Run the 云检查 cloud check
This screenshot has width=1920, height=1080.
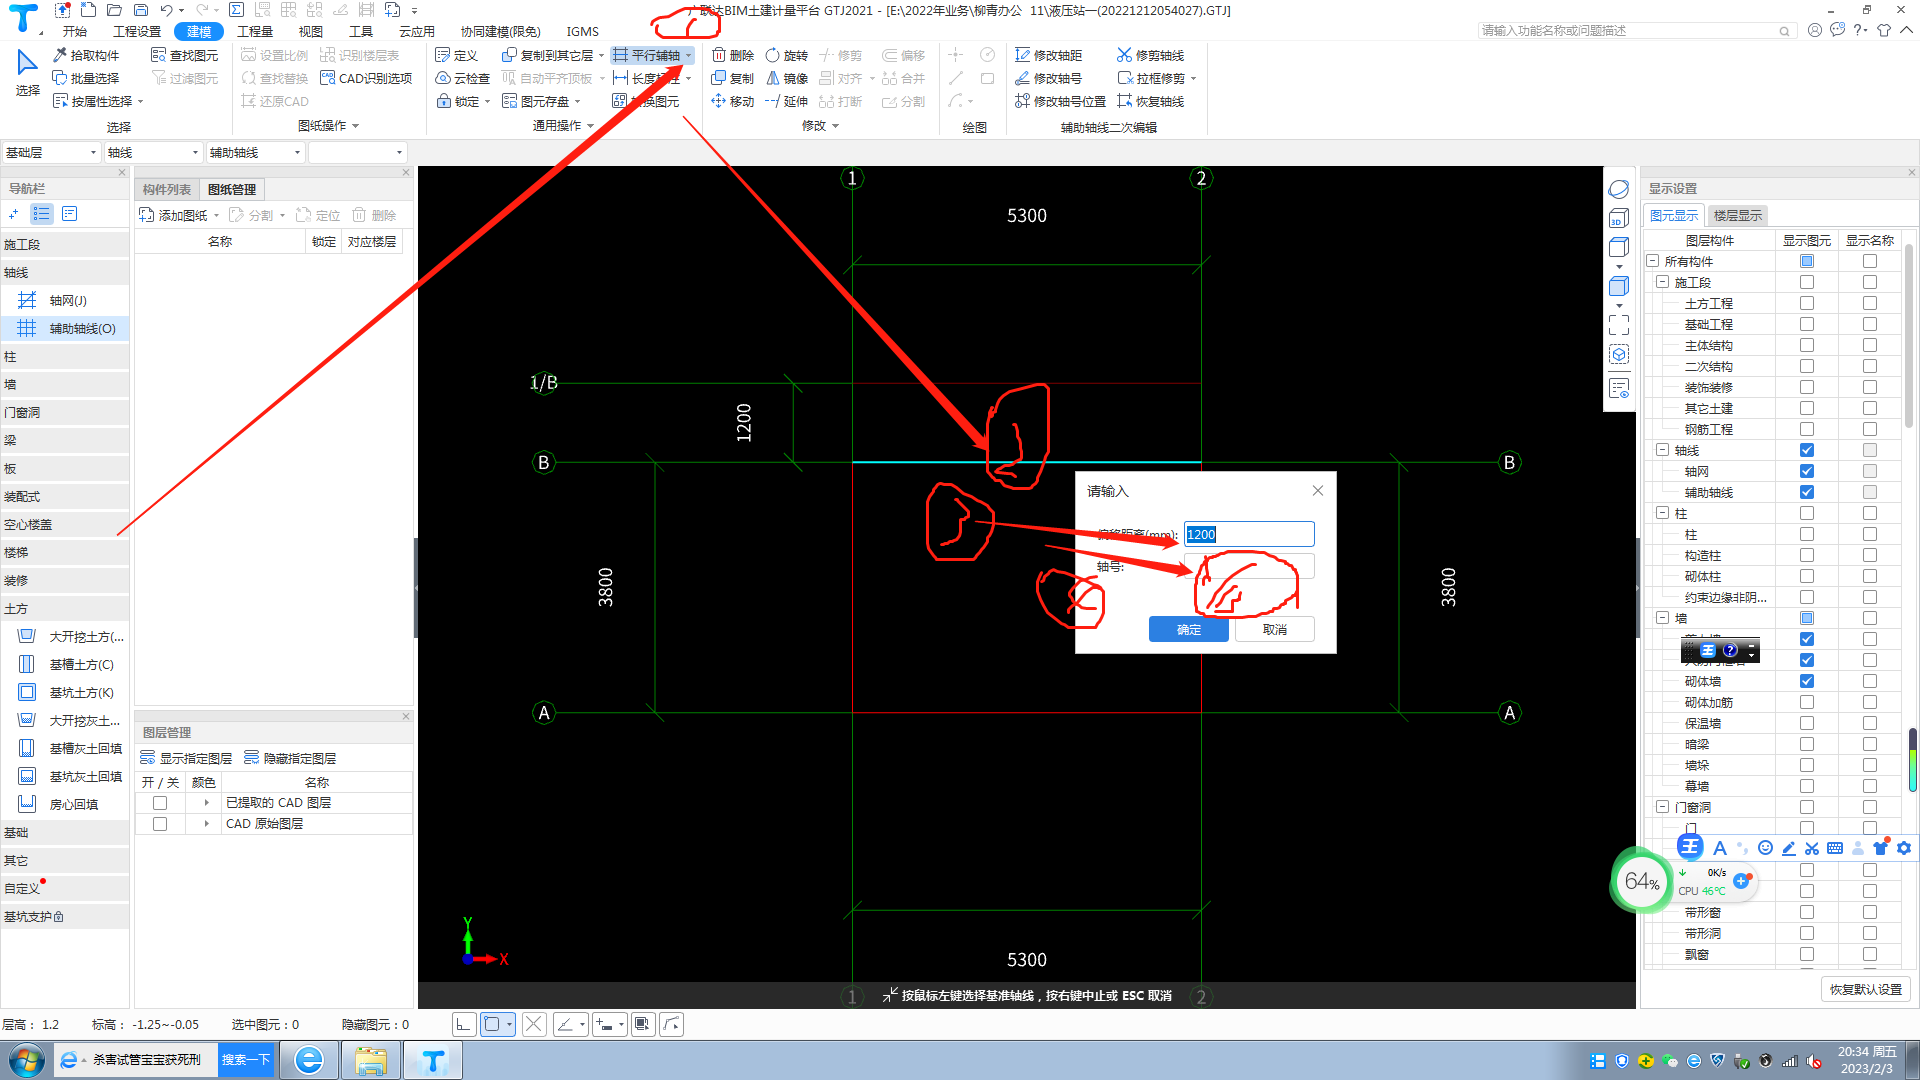pos(463,78)
